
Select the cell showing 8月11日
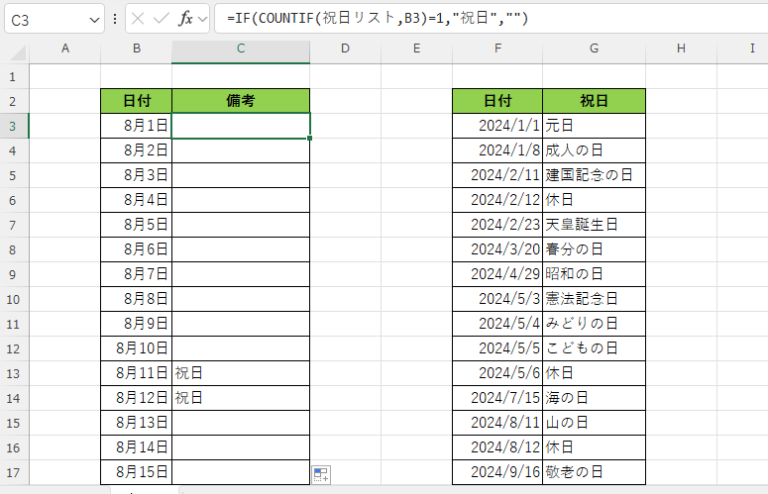[x=136, y=373]
